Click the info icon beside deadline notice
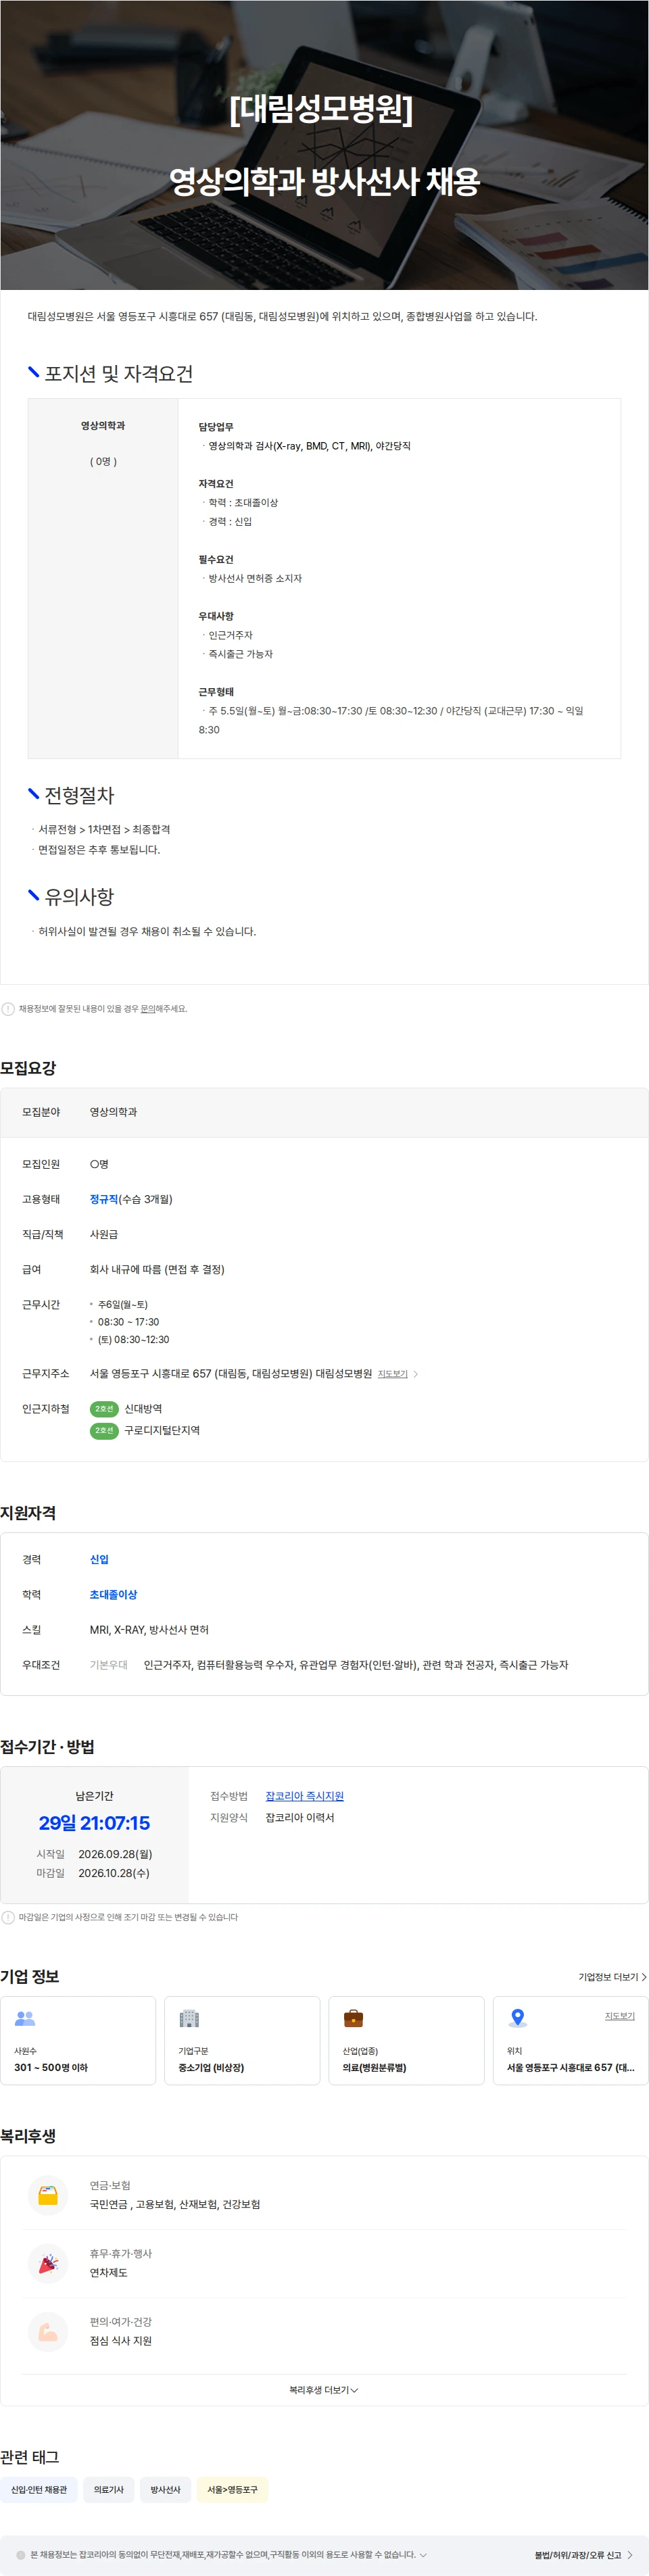649x2576 pixels. [8, 1917]
